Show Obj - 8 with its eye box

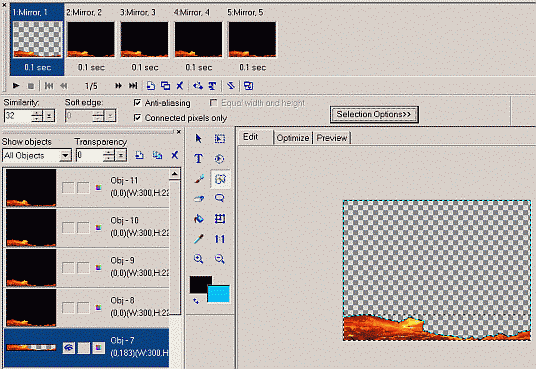pos(68,308)
